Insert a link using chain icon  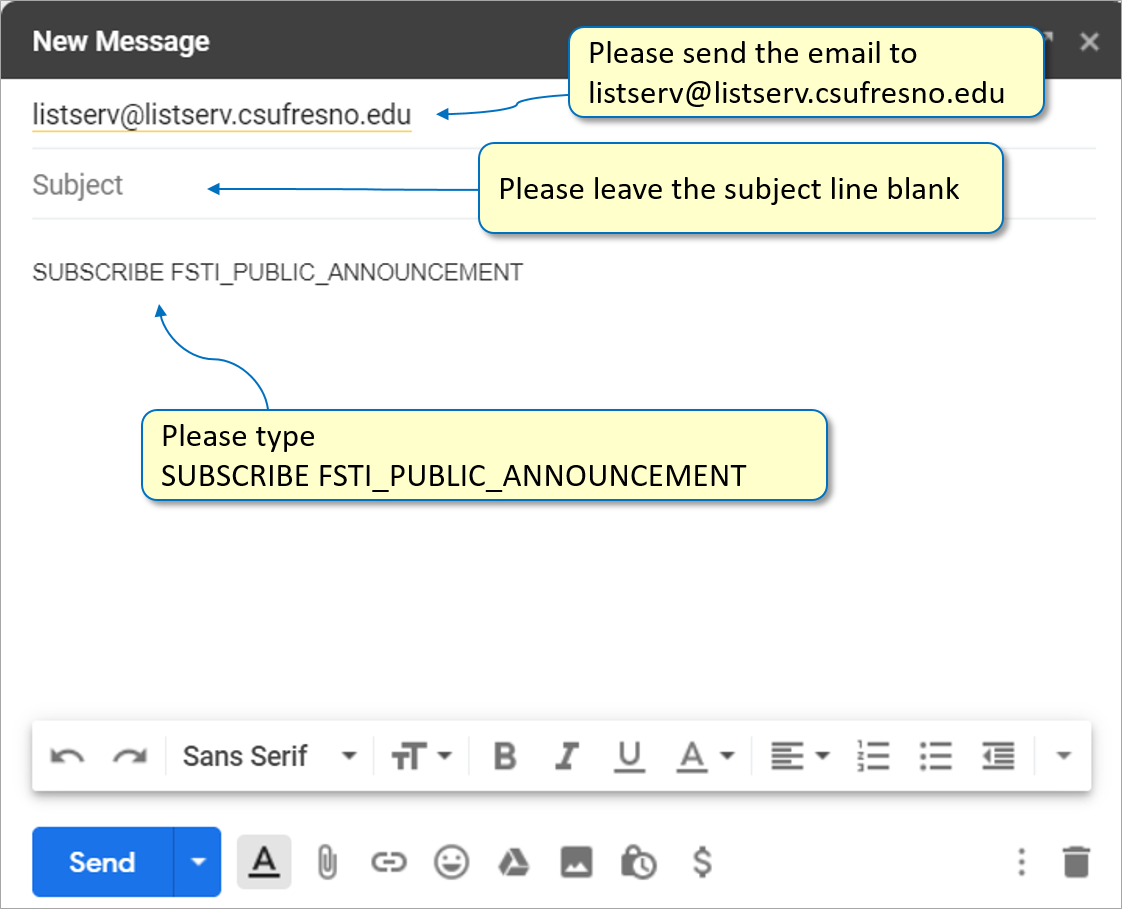pyautogui.click(x=388, y=862)
